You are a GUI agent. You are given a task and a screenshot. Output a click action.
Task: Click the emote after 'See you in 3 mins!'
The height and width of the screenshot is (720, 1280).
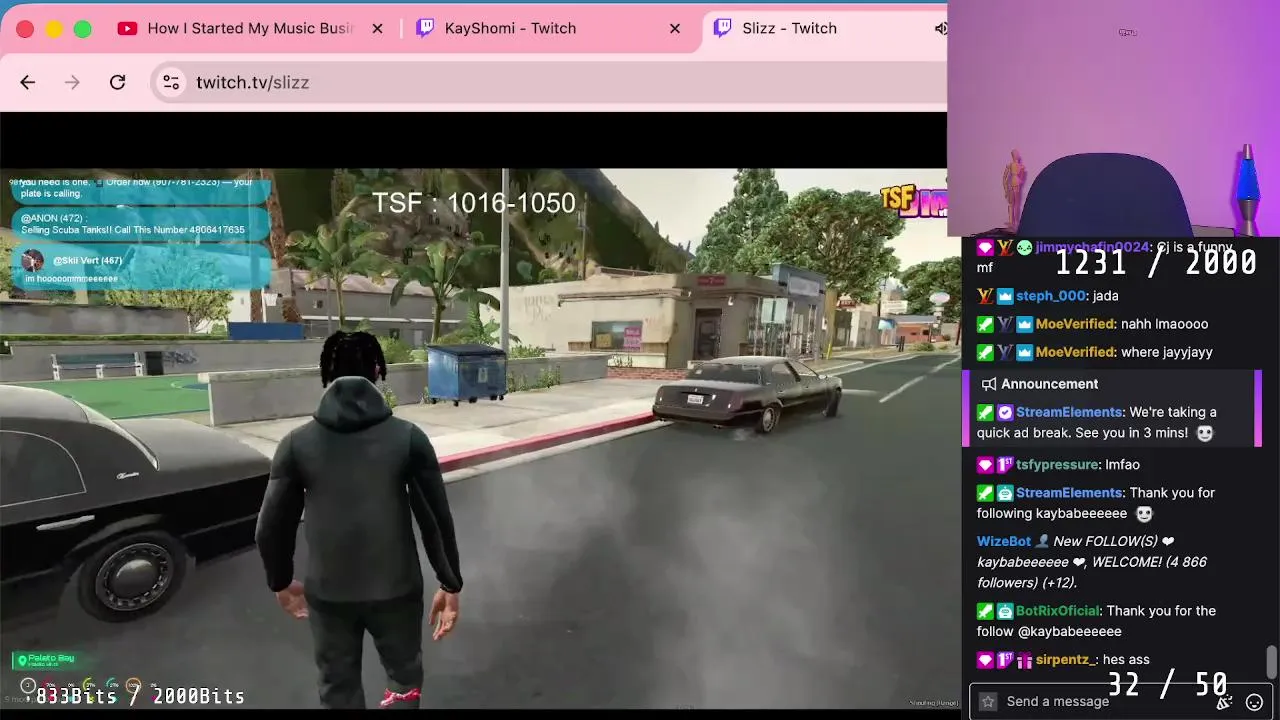[x=1205, y=433]
